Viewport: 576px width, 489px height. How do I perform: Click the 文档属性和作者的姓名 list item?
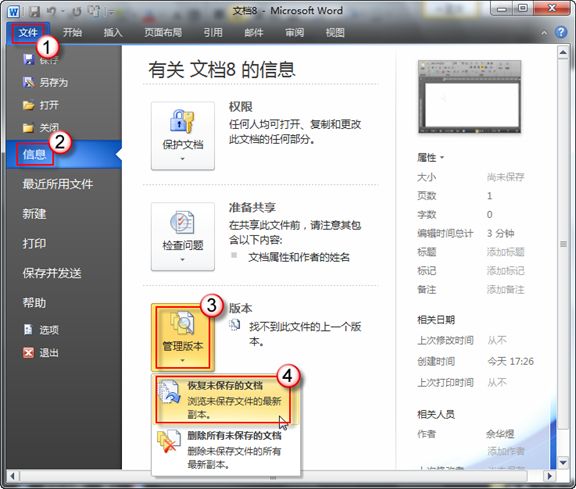coord(299,257)
